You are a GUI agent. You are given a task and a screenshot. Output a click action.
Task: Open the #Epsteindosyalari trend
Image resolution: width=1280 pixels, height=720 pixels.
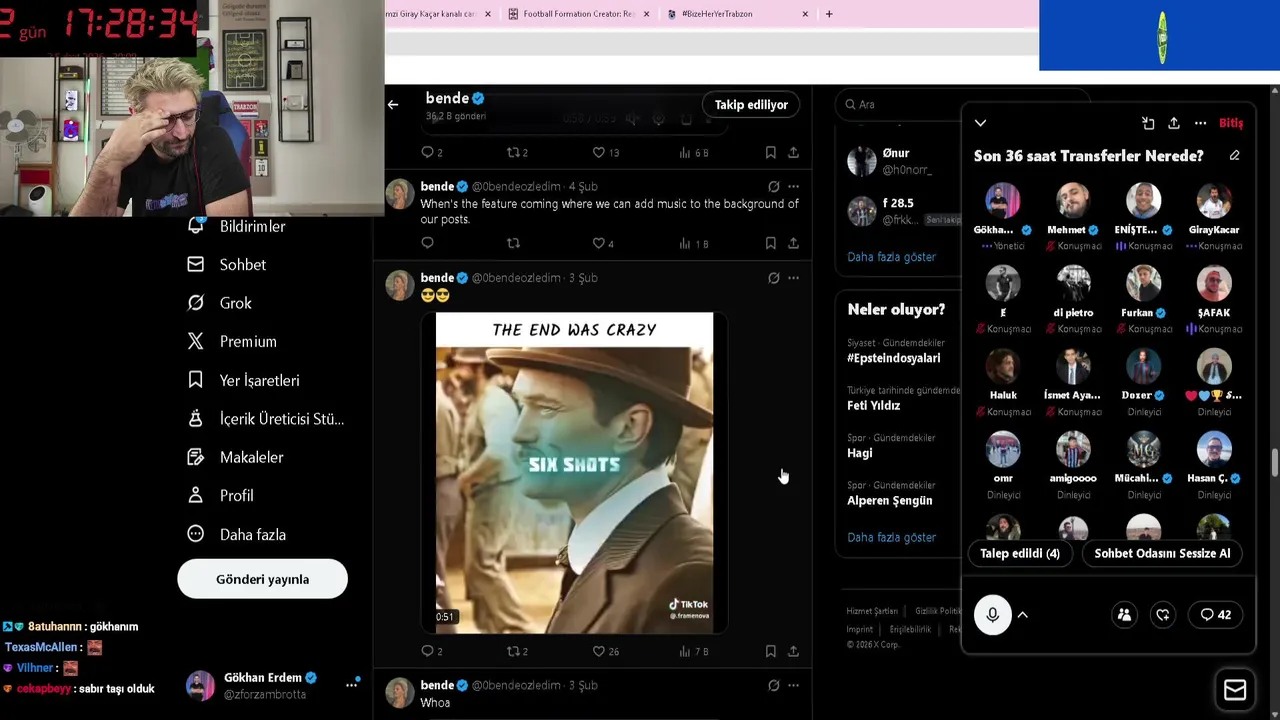tap(893, 358)
